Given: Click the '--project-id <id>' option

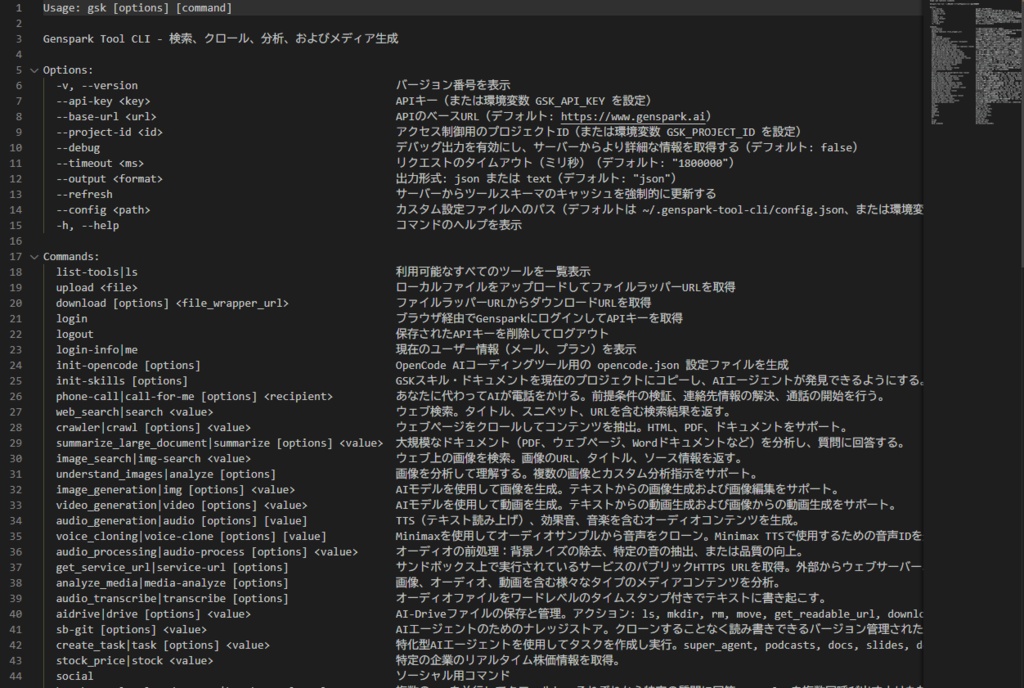Looking at the screenshot, I should pyautogui.click(x=109, y=132).
